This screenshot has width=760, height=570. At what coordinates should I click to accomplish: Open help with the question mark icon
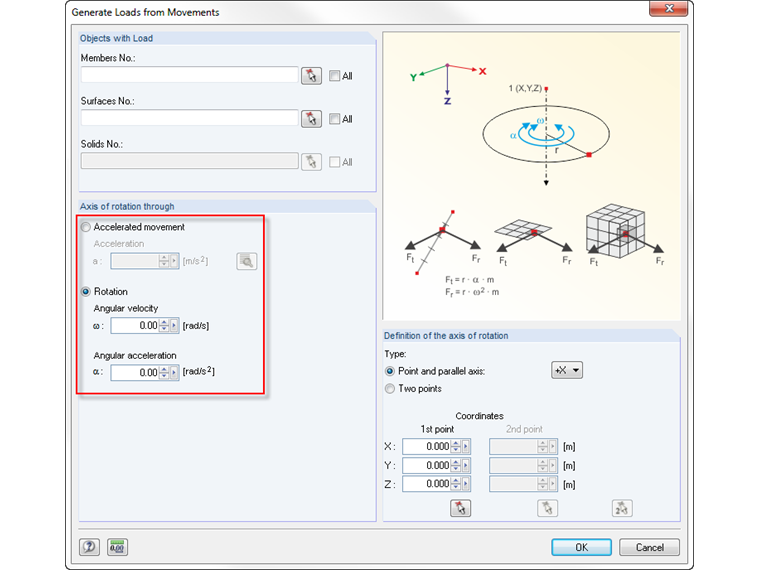89,547
